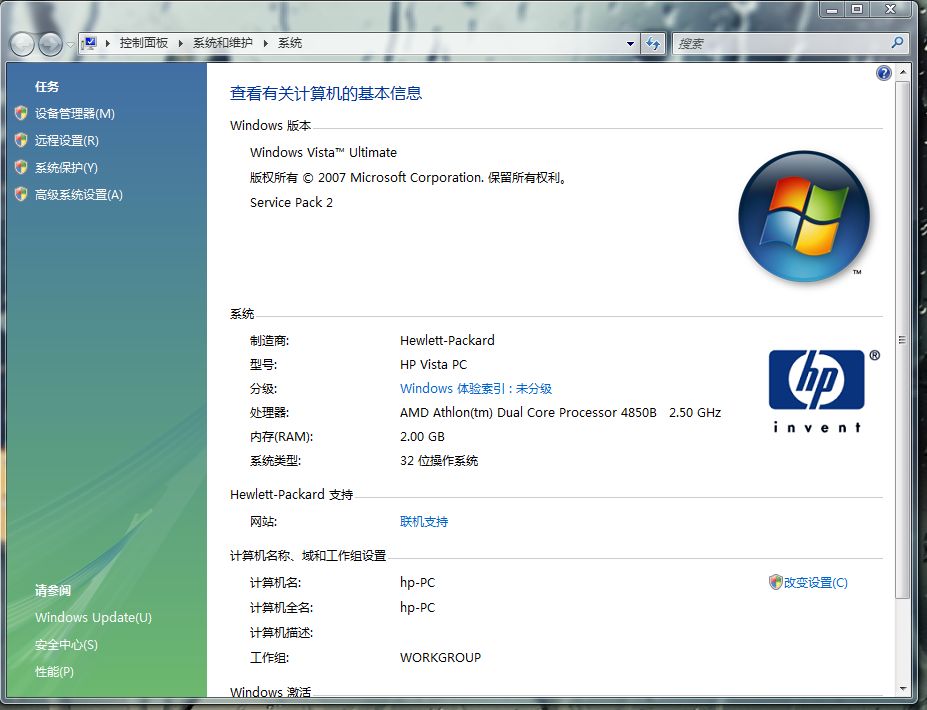The width and height of the screenshot is (927, 710).
Task: Click shield icon beside 系统保护(V)
Action: pyautogui.click(x=21, y=167)
